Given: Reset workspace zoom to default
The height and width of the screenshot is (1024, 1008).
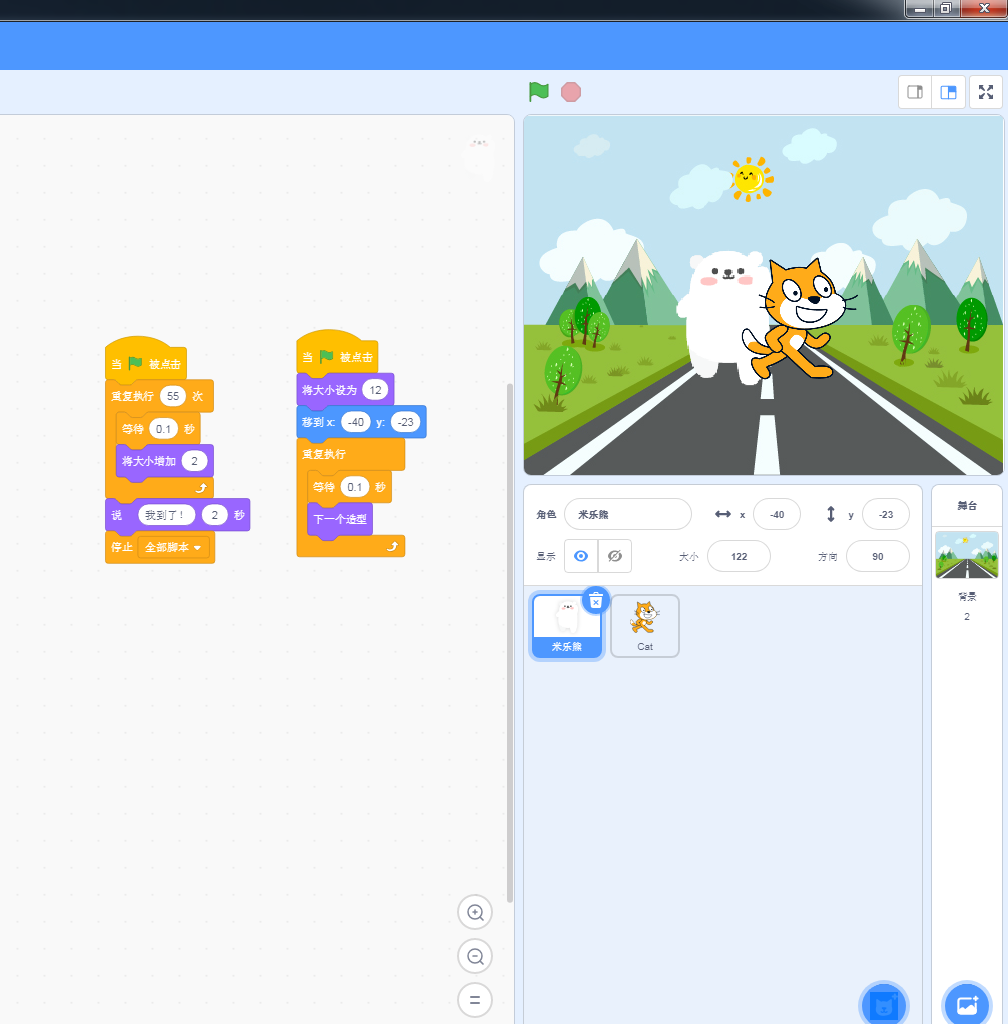Looking at the screenshot, I should (x=475, y=1000).
